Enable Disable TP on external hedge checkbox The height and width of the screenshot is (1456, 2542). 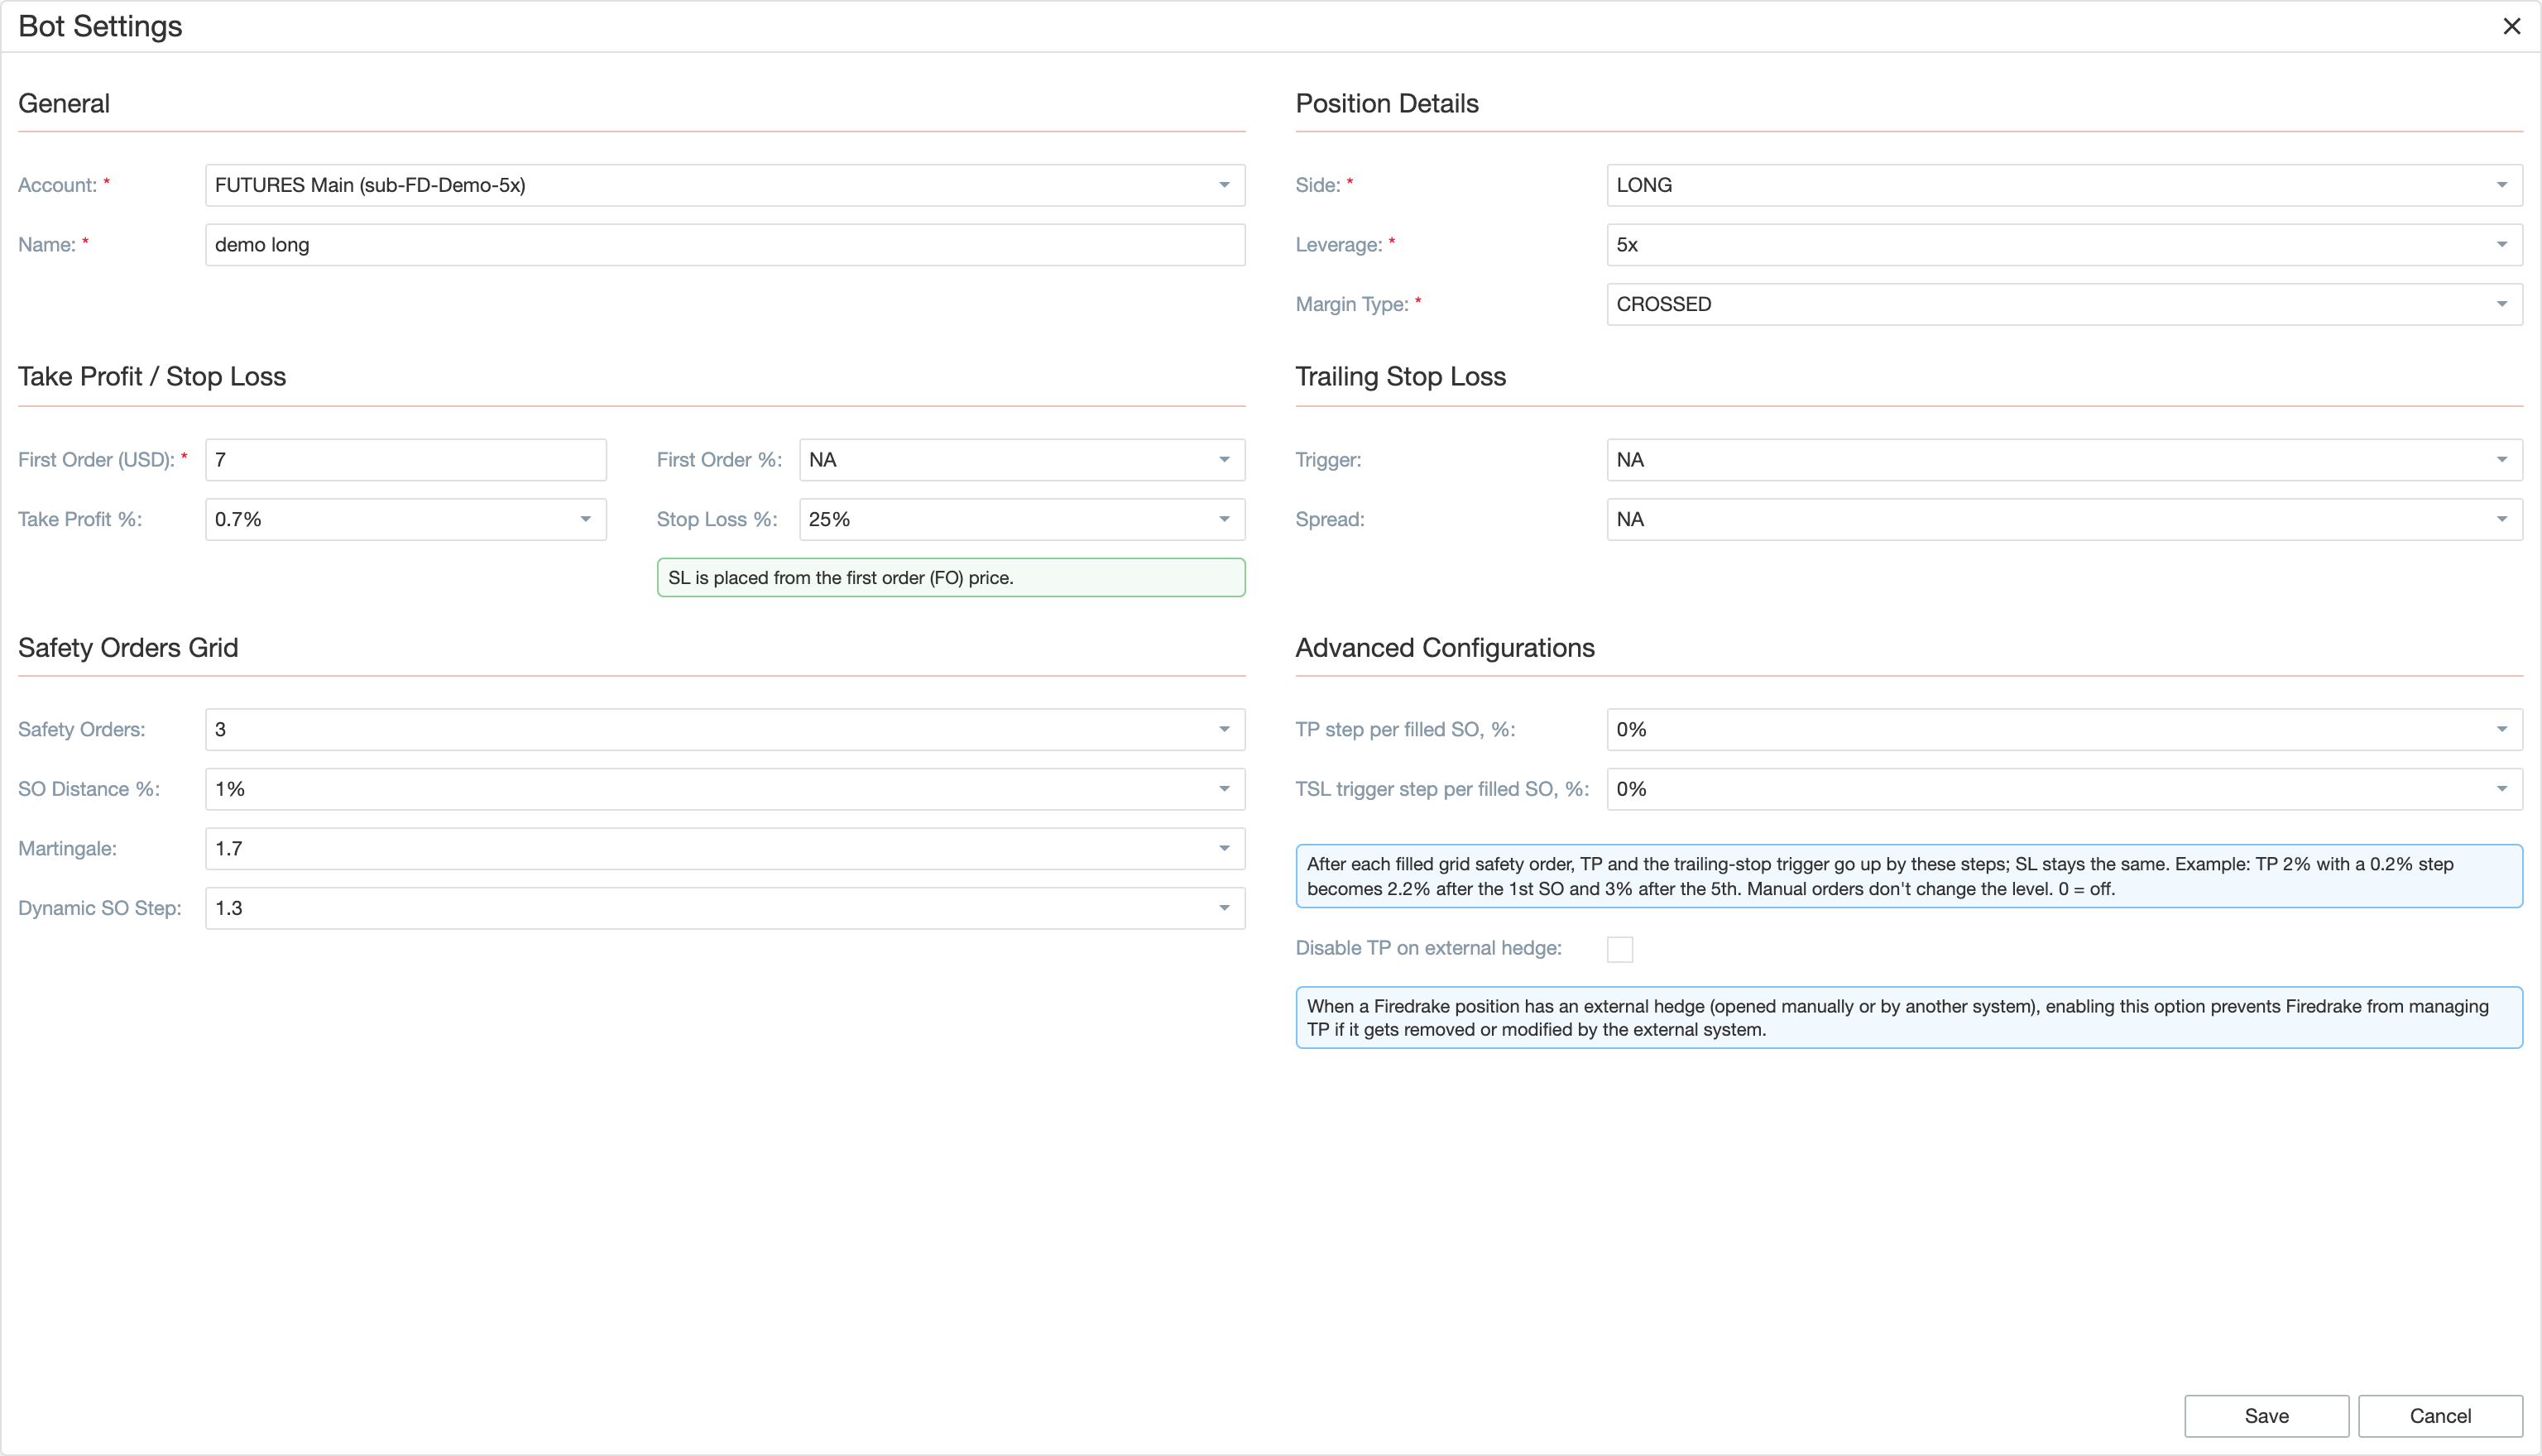click(1620, 949)
